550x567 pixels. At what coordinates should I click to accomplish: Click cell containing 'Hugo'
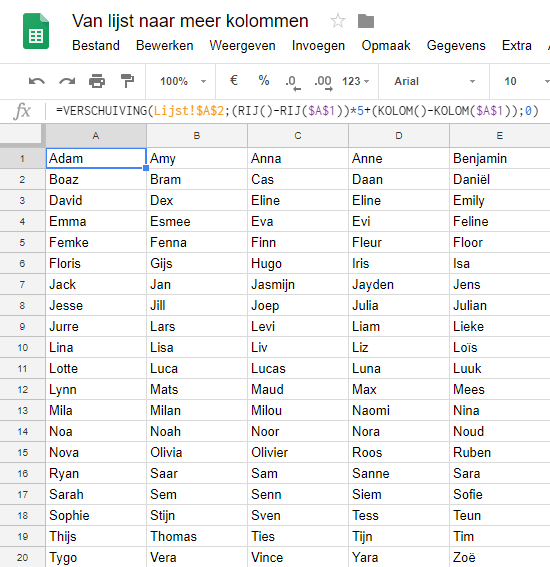click(x=298, y=263)
